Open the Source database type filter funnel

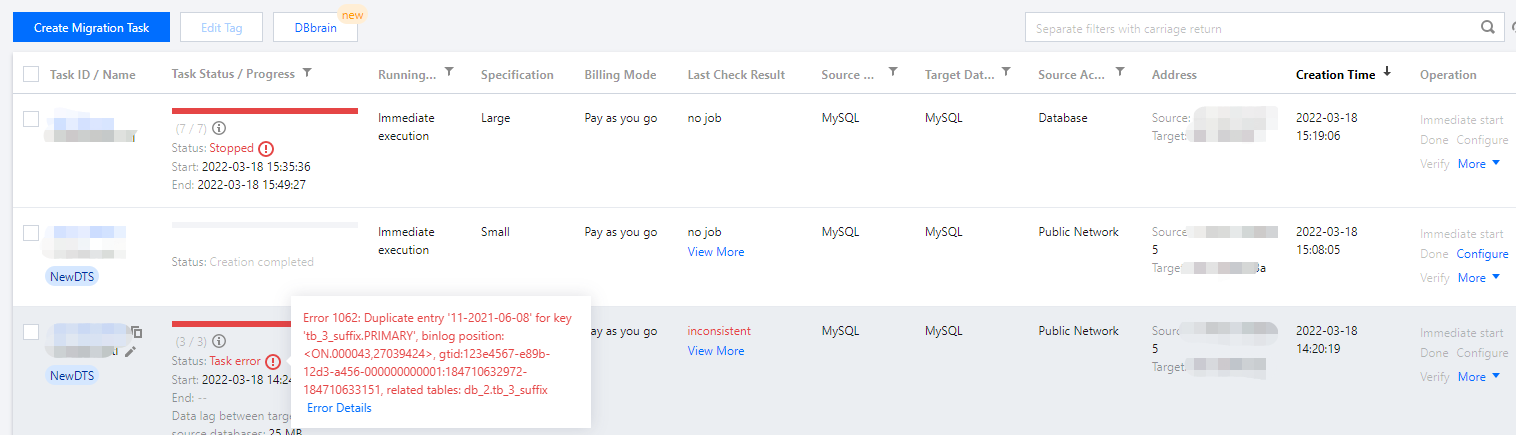point(893,72)
